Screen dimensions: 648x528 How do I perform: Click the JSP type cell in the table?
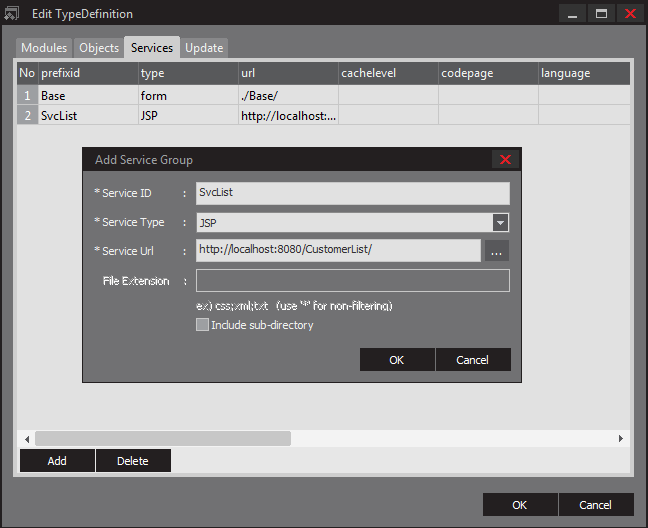point(188,115)
